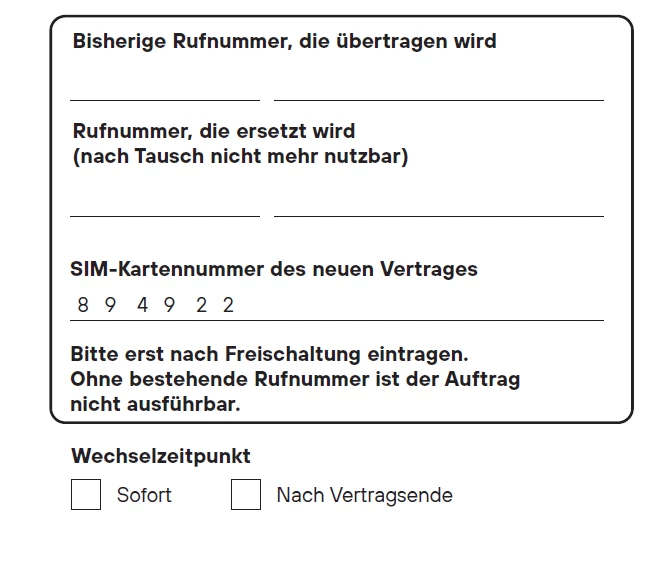Click the SIM-Kartennummer des neuen Vertrages label

[274, 269]
